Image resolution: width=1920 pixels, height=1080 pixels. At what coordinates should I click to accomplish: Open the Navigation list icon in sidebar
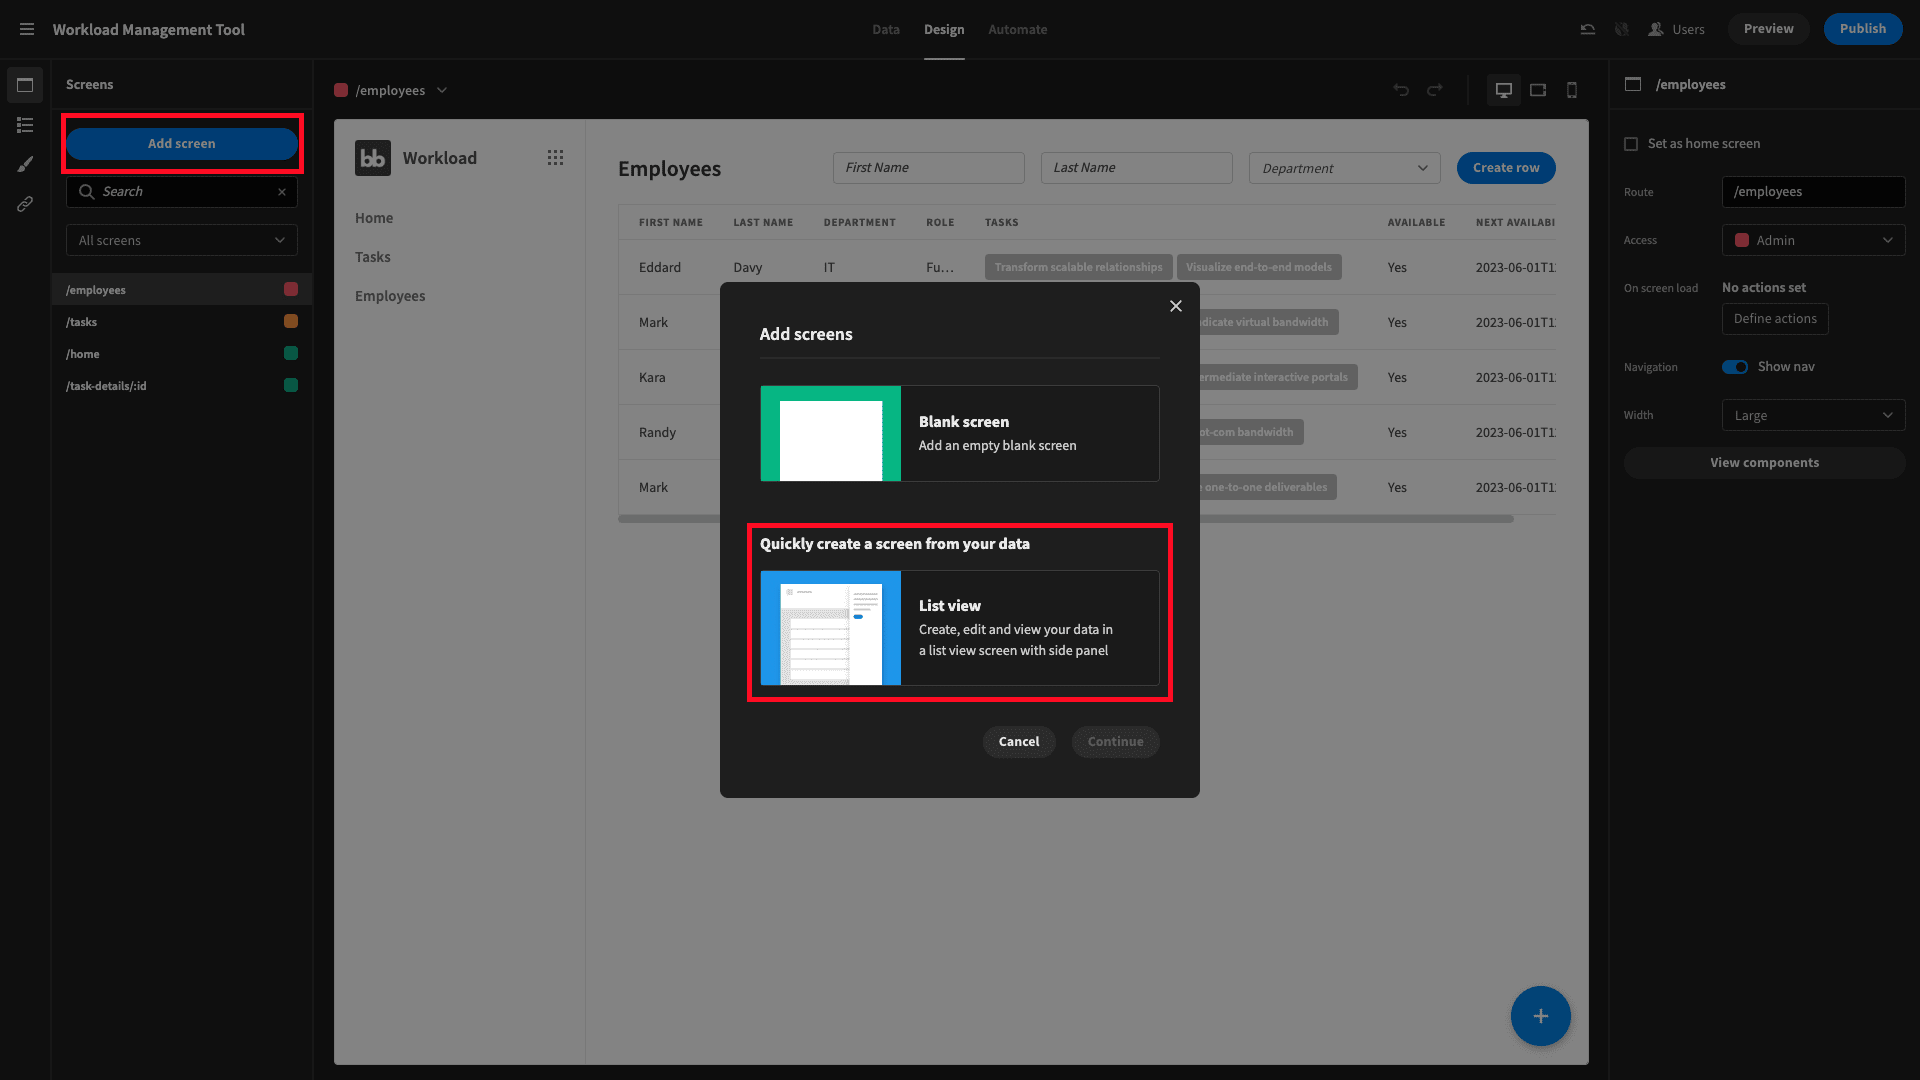click(25, 125)
